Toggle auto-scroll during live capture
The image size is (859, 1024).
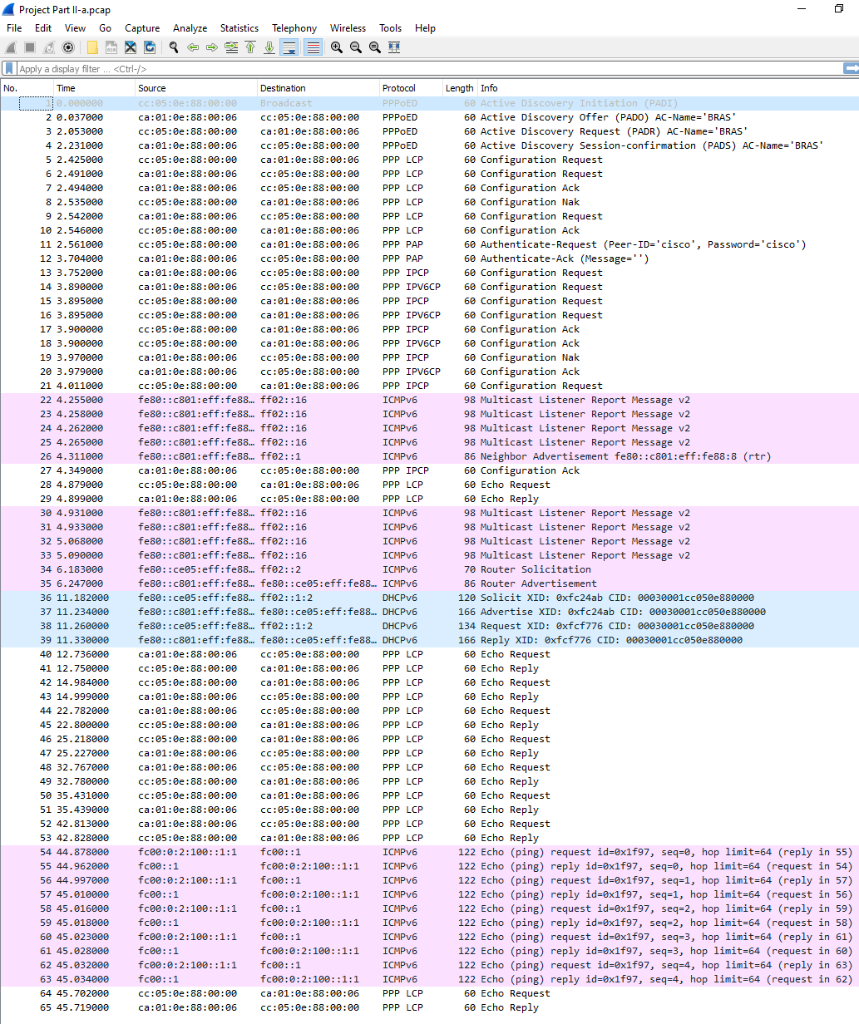tap(291, 46)
